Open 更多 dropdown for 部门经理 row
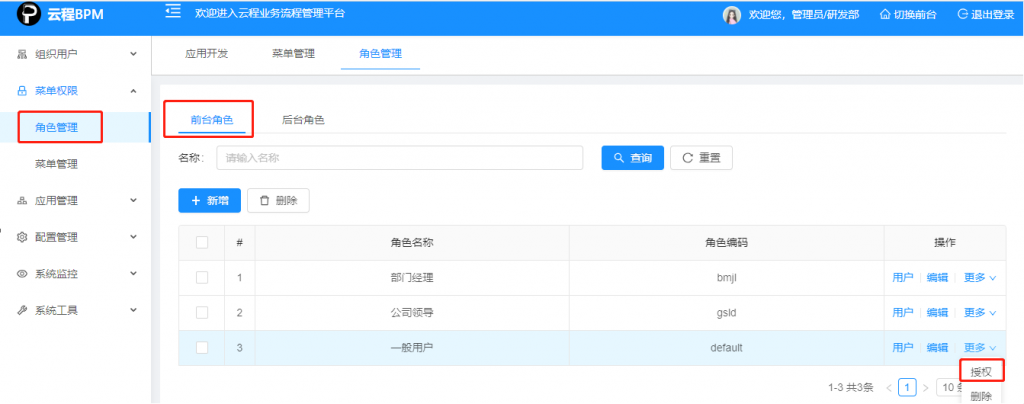This screenshot has width=1024, height=404. click(x=979, y=278)
